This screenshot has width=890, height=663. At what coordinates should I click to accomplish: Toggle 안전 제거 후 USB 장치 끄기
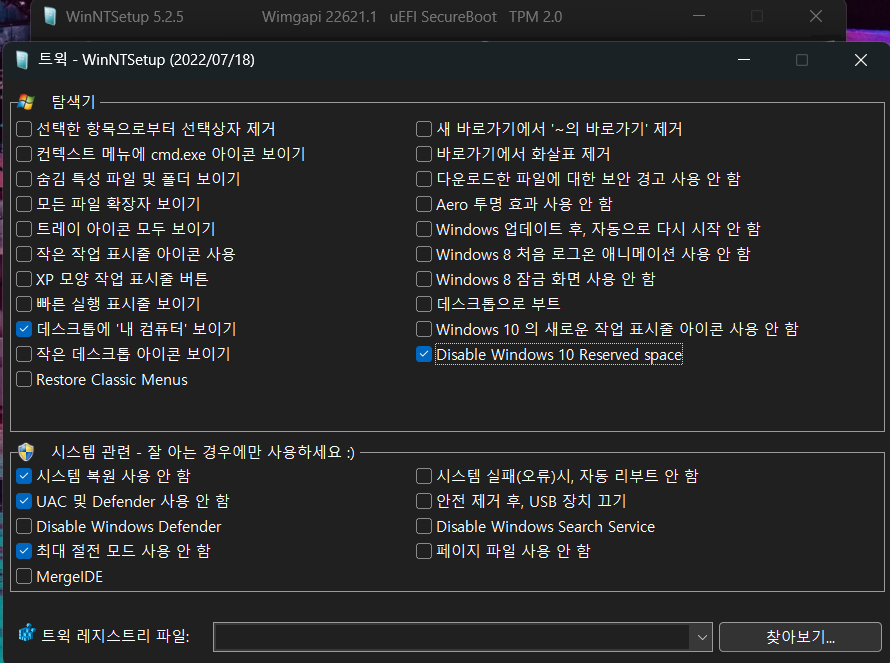click(424, 501)
